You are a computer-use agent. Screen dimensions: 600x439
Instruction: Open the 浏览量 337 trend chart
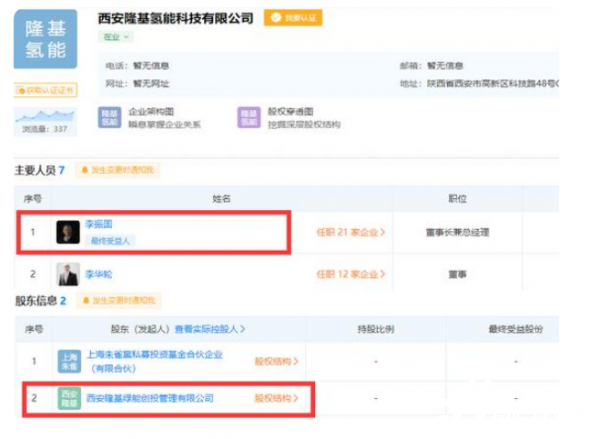pyautogui.click(x=46, y=121)
